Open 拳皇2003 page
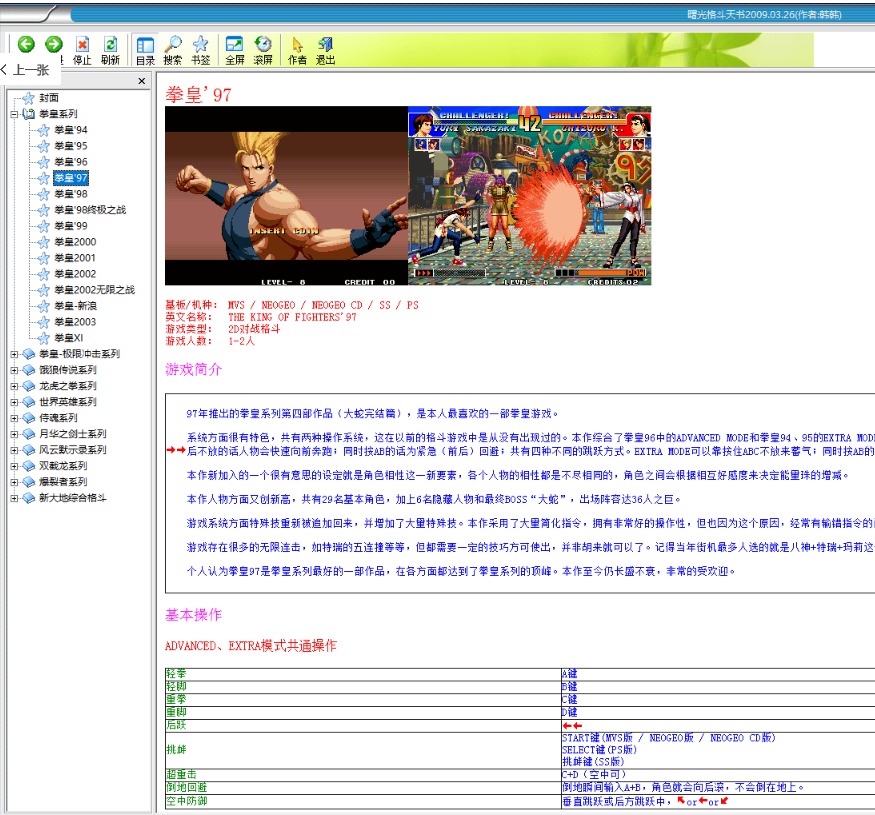Image resolution: width=875 pixels, height=815 pixels. (75, 322)
